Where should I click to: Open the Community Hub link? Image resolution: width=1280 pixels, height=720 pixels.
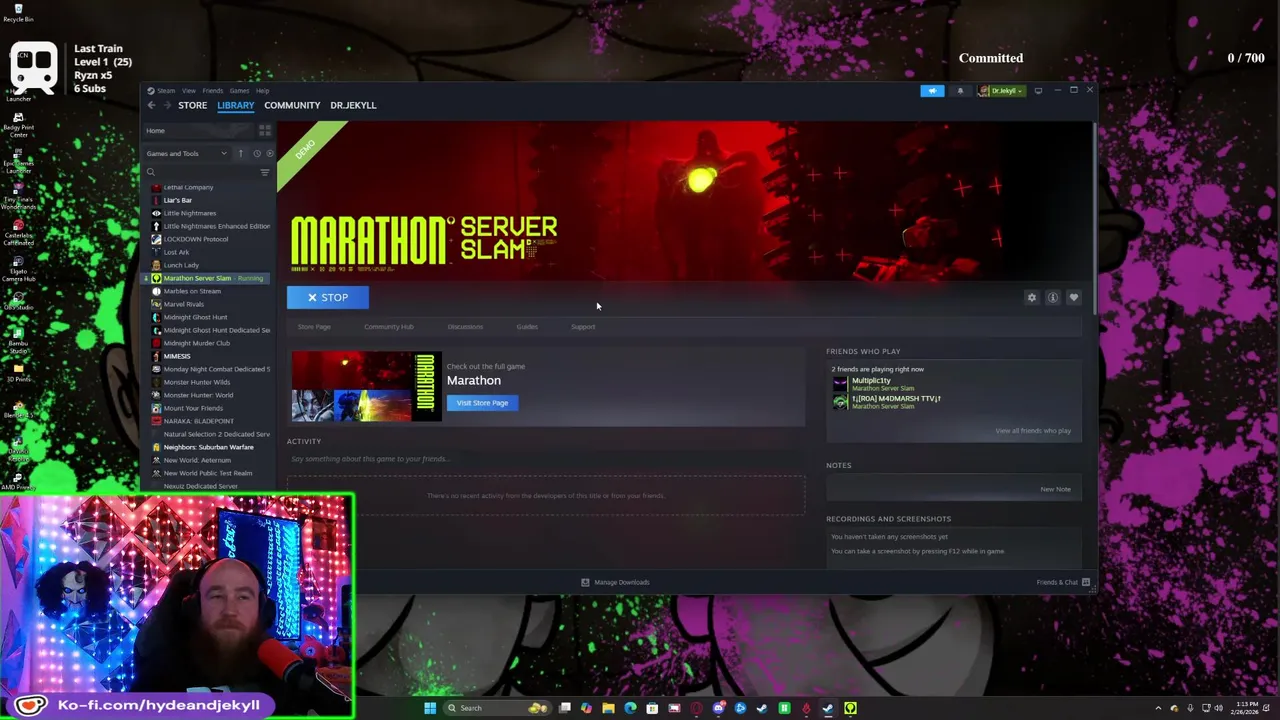(x=389, y=327)
